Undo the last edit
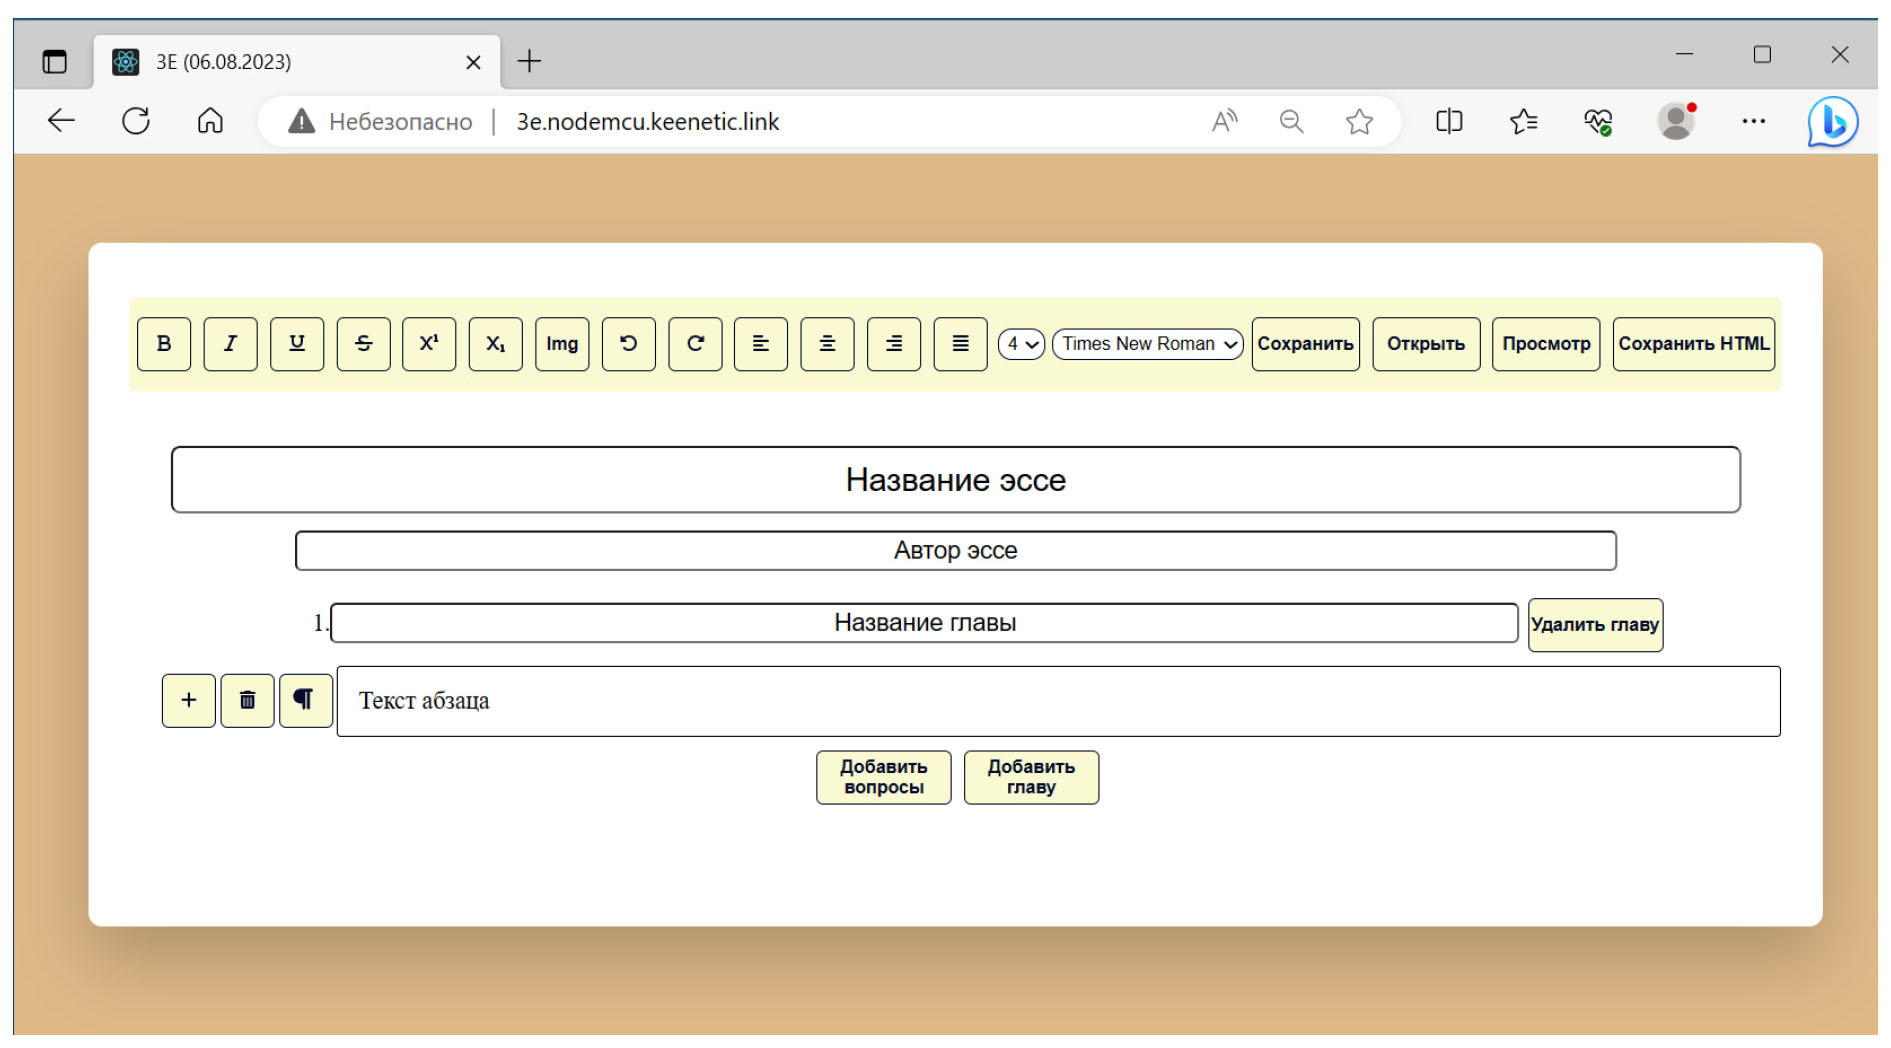1891x1048 pixels. tap(628, 344)
